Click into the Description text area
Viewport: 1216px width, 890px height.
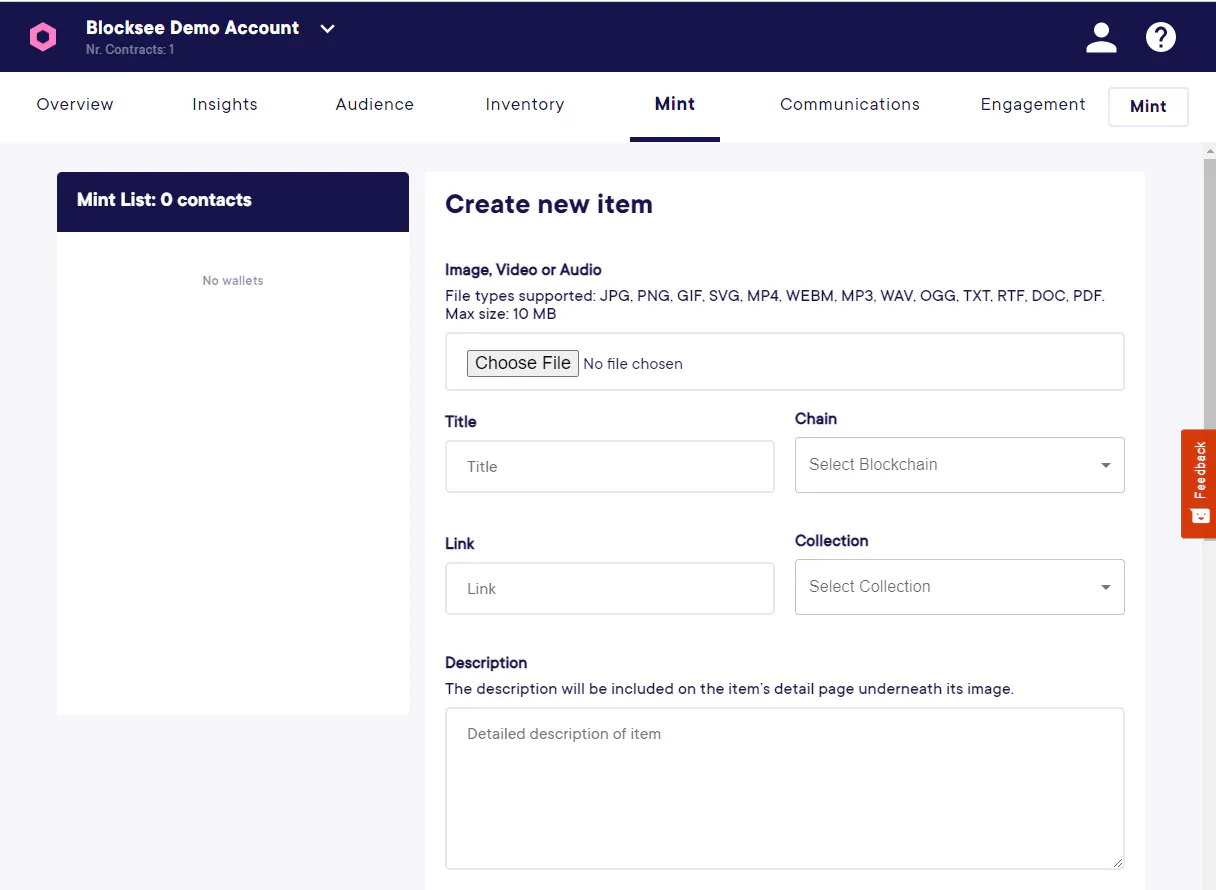785,789
